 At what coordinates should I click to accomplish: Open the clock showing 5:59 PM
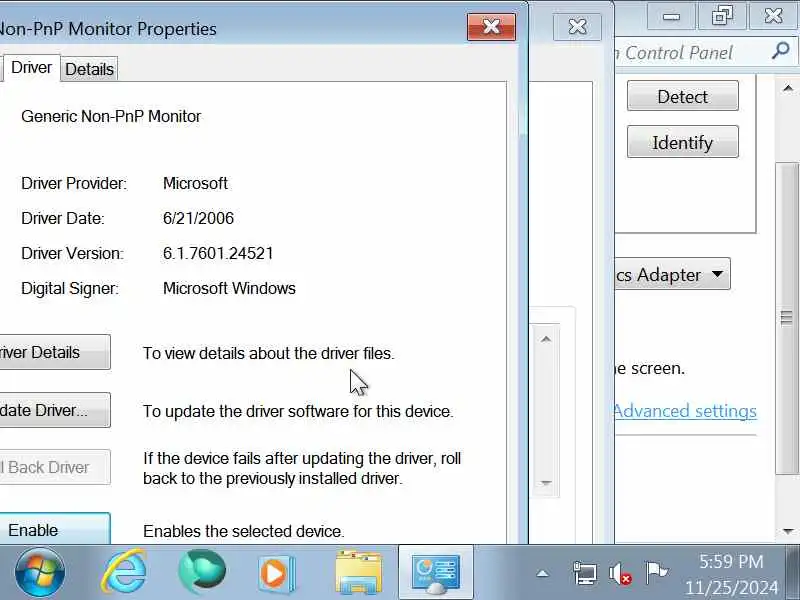click(x=731, y=561)
